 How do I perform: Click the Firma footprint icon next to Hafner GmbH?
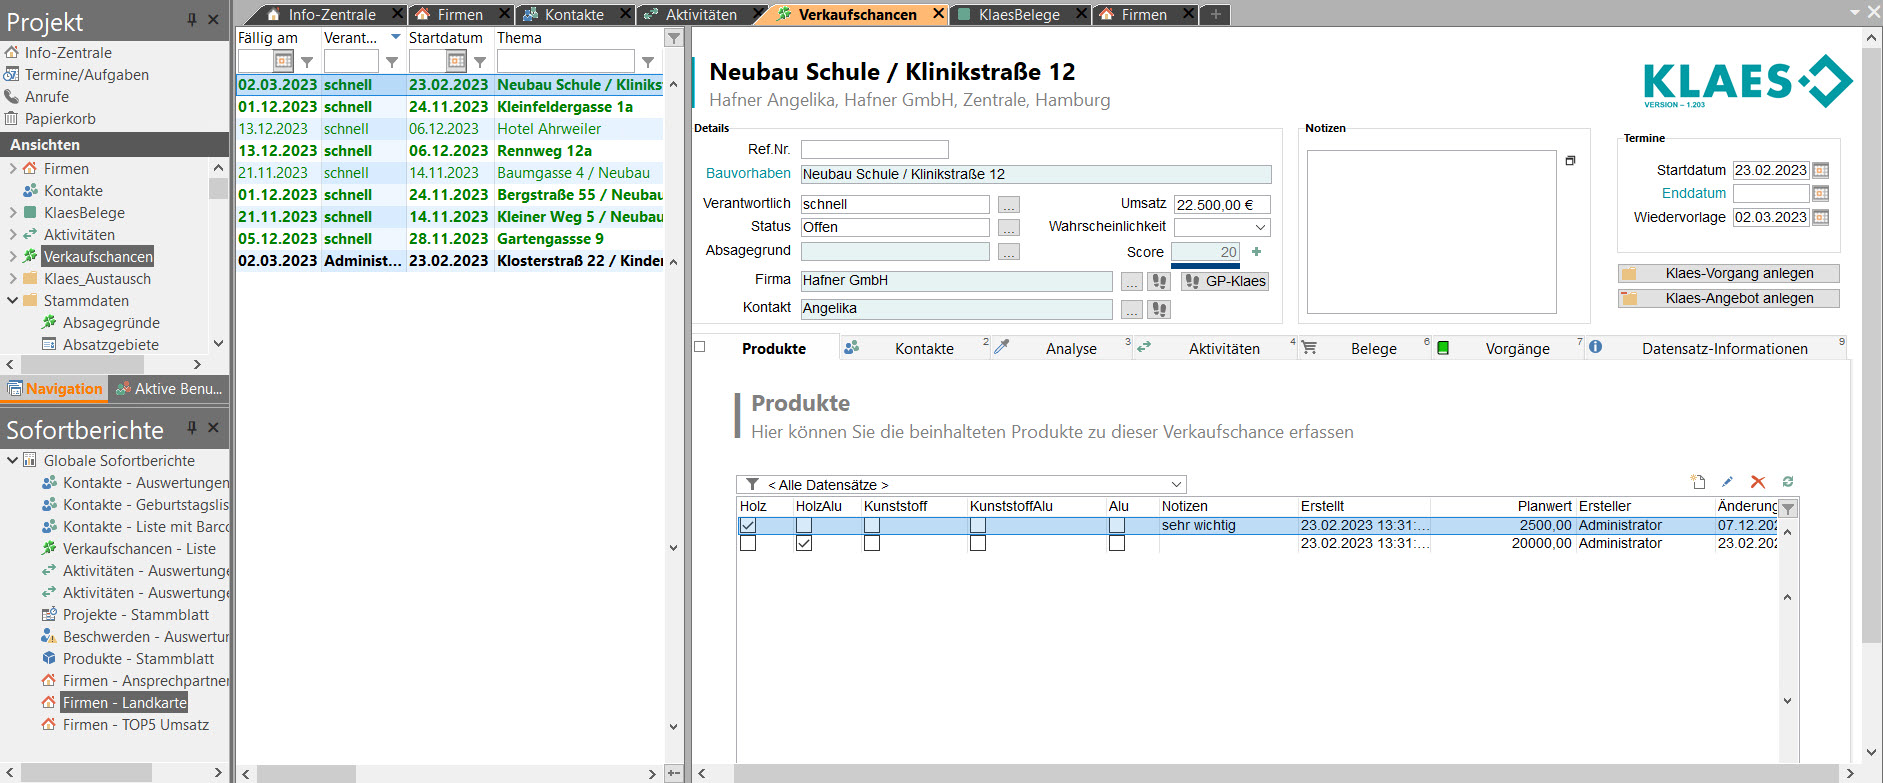tap(1159, 282)
